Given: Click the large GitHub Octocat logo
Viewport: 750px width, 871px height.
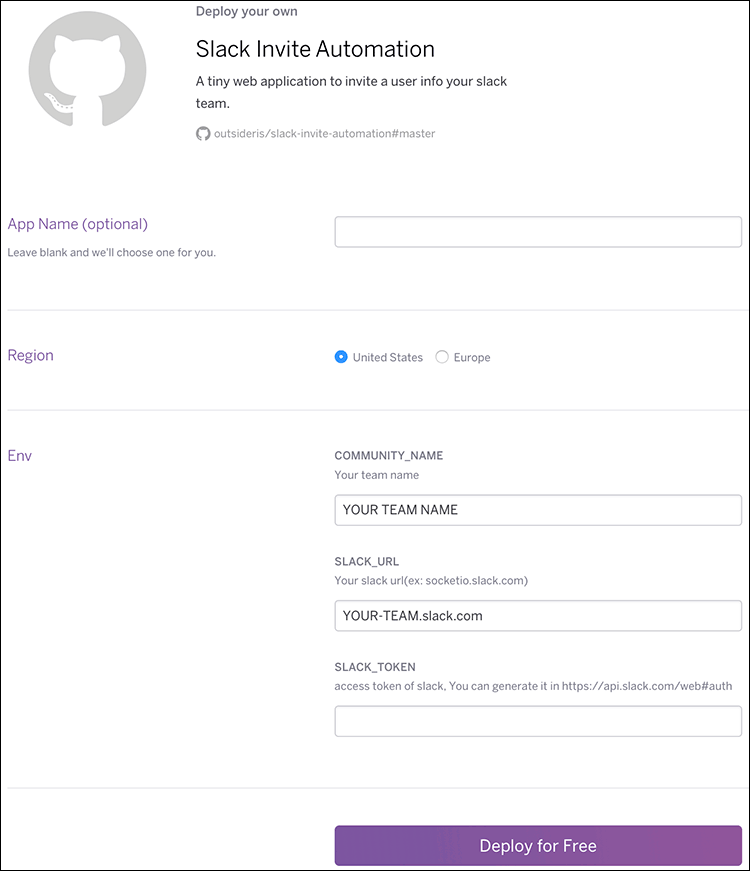Looking at the screenshot, I should (87, 69).
